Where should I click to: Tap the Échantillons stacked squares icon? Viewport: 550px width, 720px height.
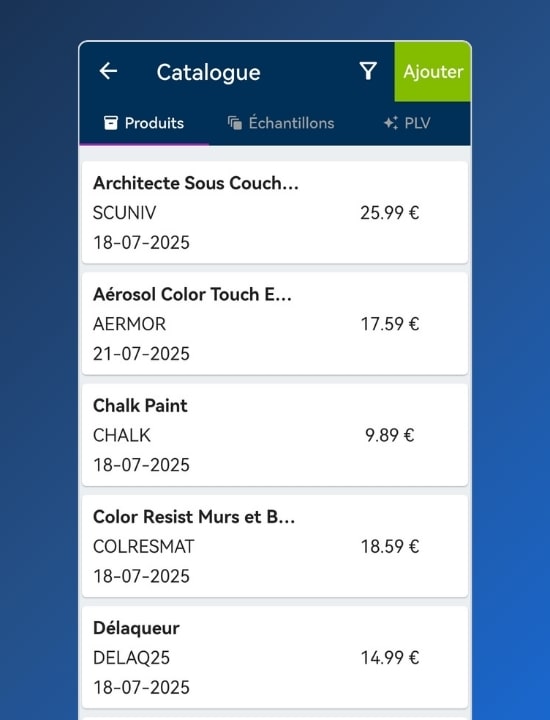coord(235,123)
